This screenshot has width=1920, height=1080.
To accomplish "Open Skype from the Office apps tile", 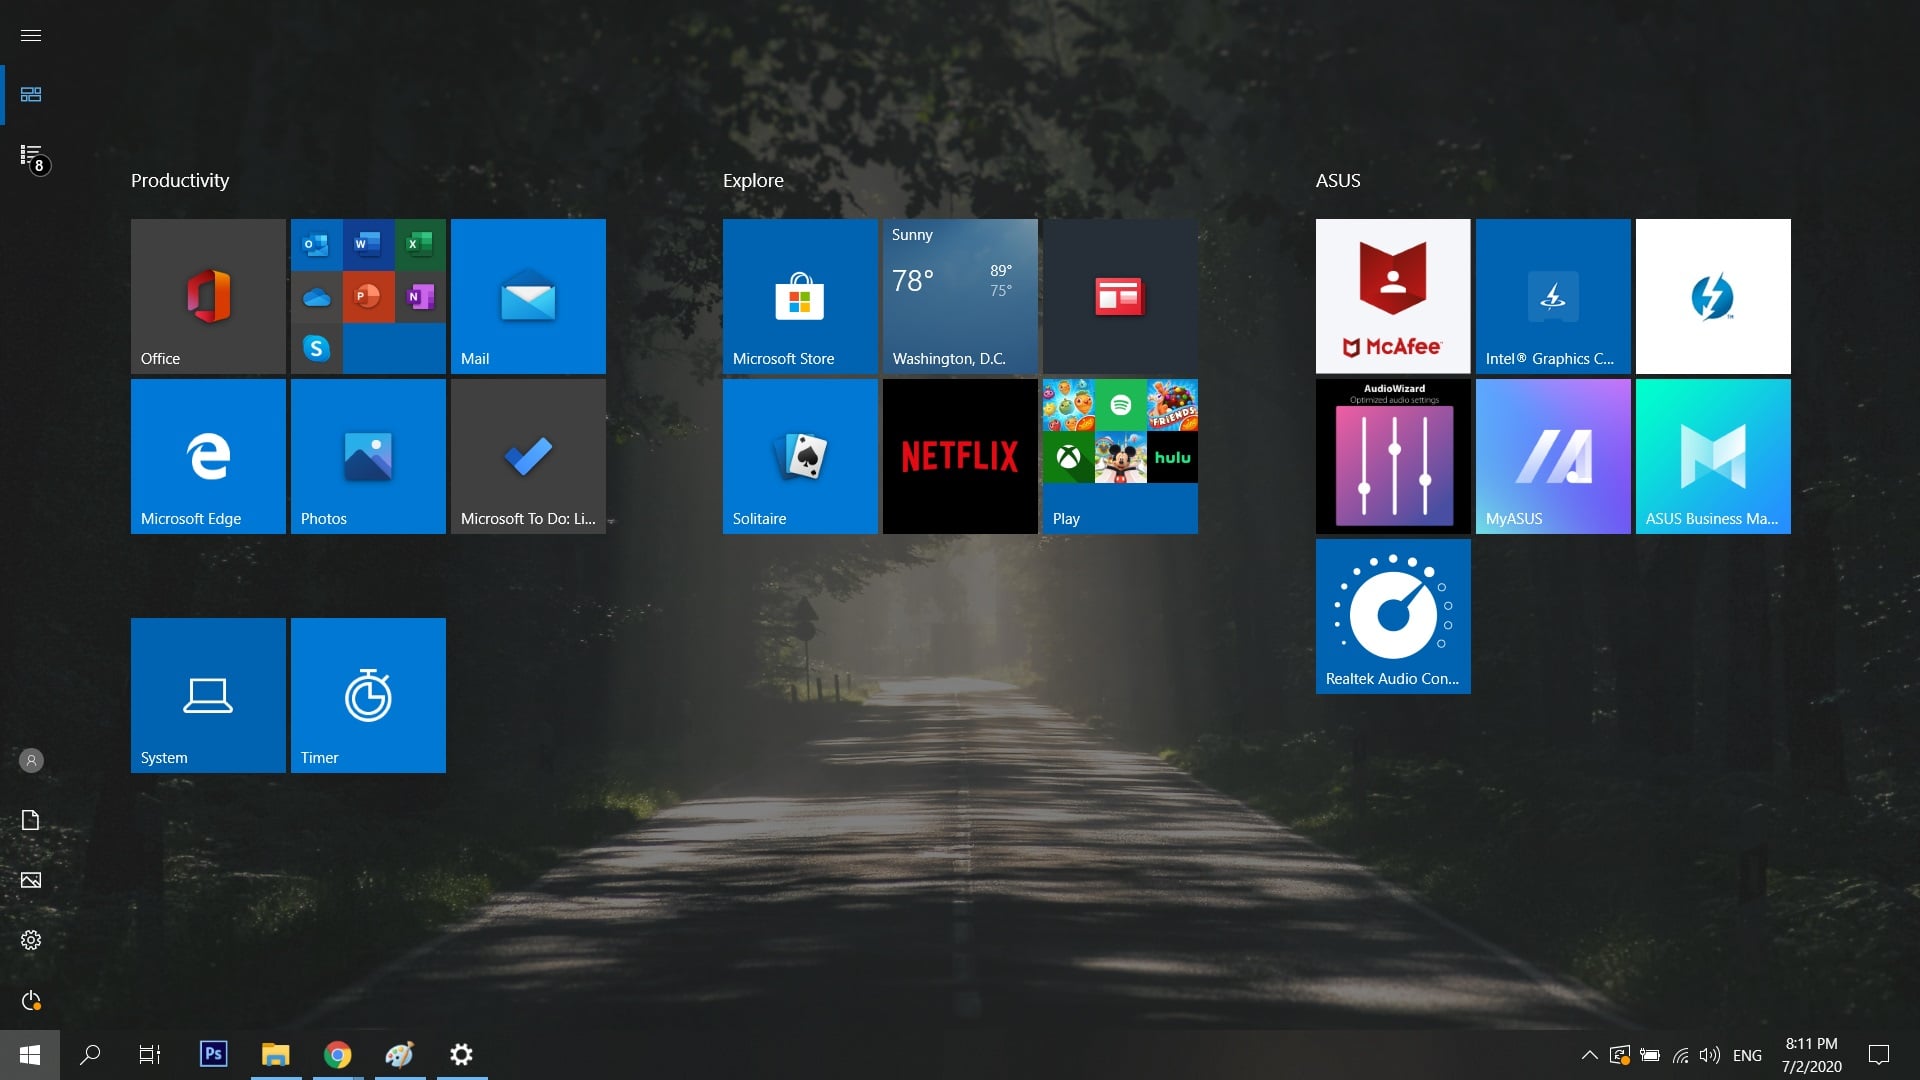I will point(316,348).
